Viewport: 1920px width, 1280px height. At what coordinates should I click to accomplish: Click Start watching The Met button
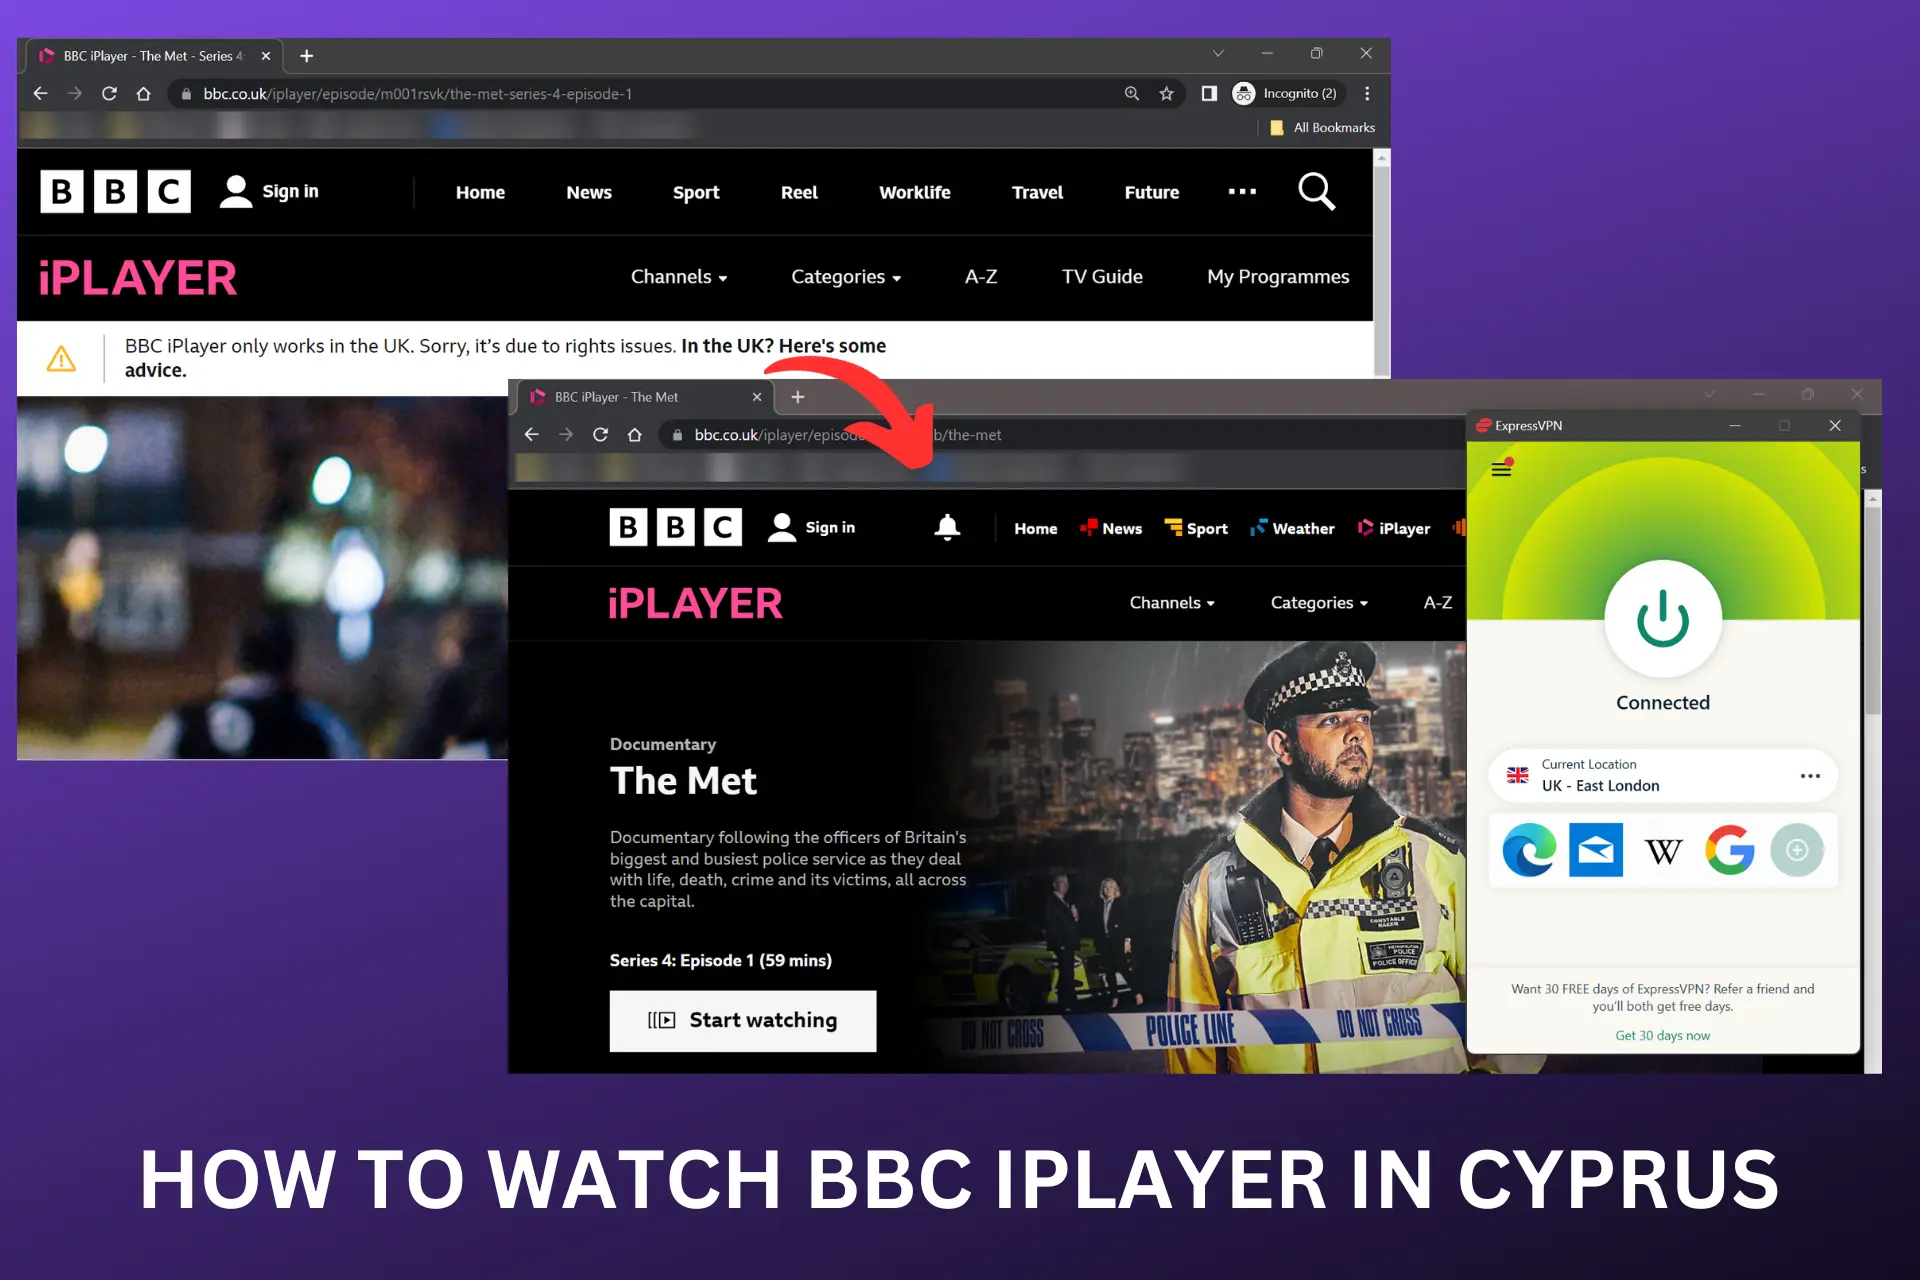click(741, 1020)
